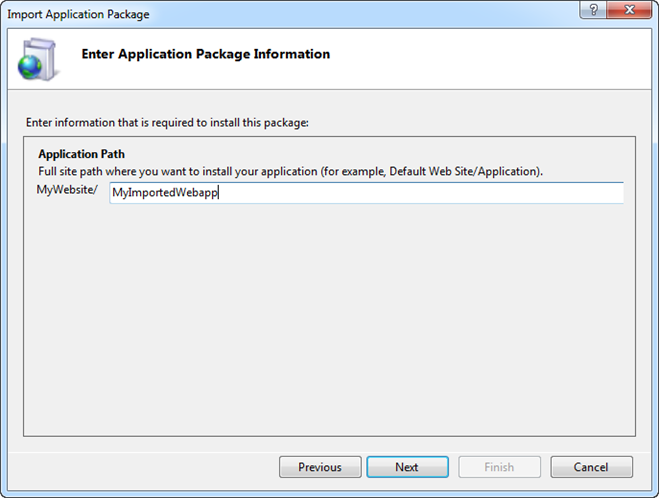Go back with the Previous button

(319, 467)
